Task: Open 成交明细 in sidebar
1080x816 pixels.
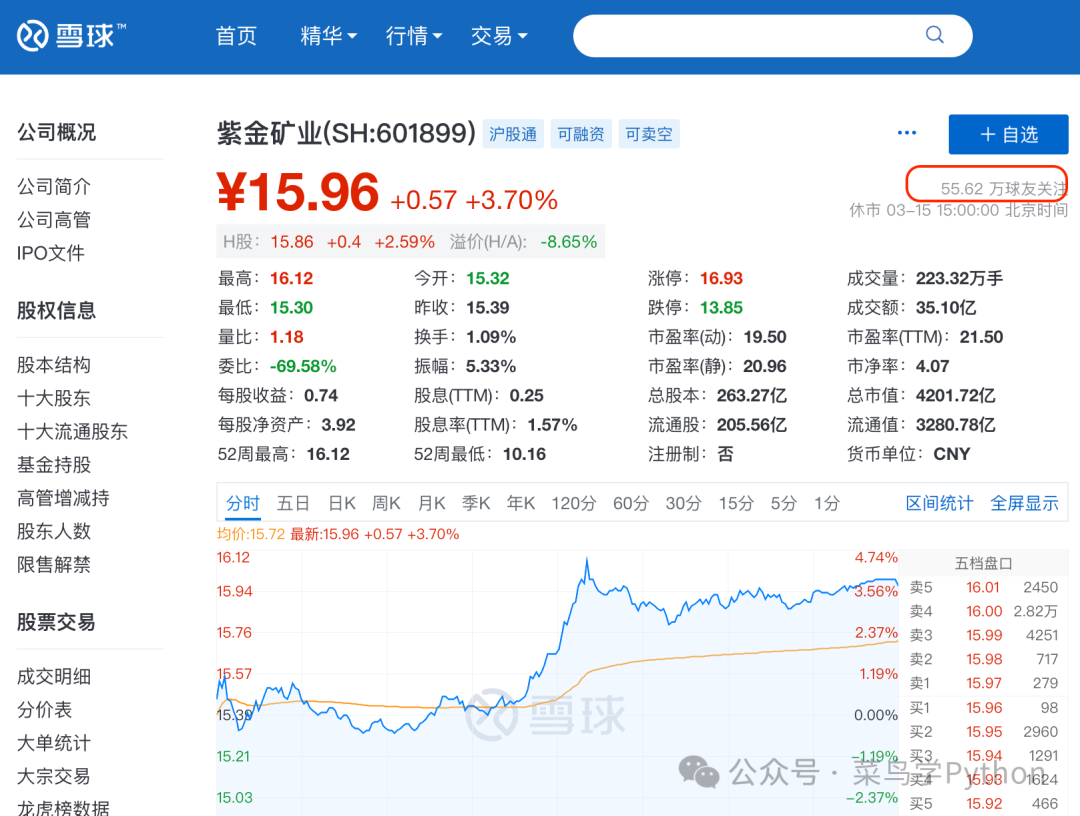Action: pyautogui.click(x=54, y=676)
